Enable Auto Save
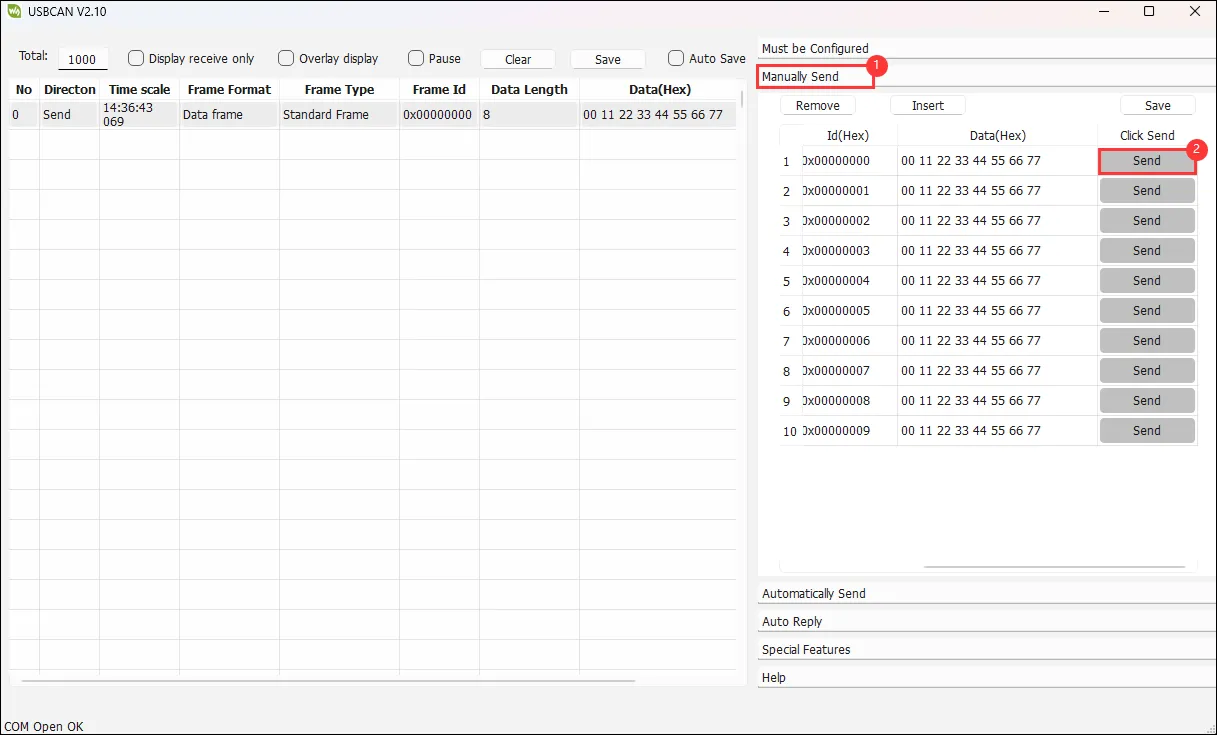 pyautogui.click(x=676, y=58)
